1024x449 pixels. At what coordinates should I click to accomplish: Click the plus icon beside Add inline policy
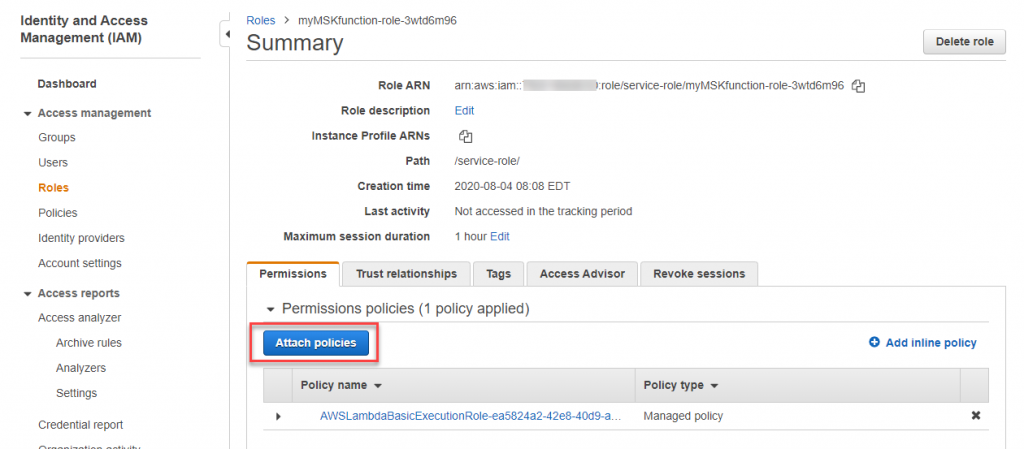click(x=874, y=343)
